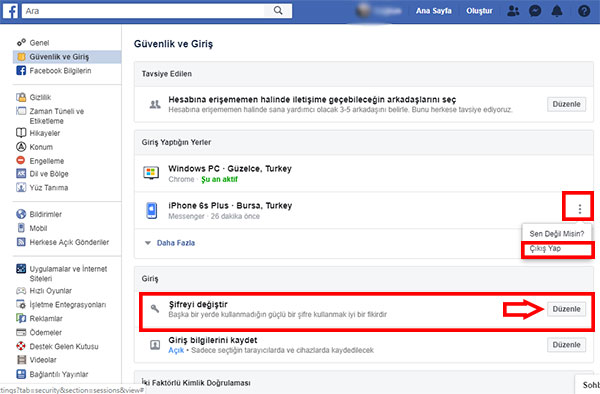600x394 pixels.
Task: Click the Ara search input field
Action: pos(143,11)
